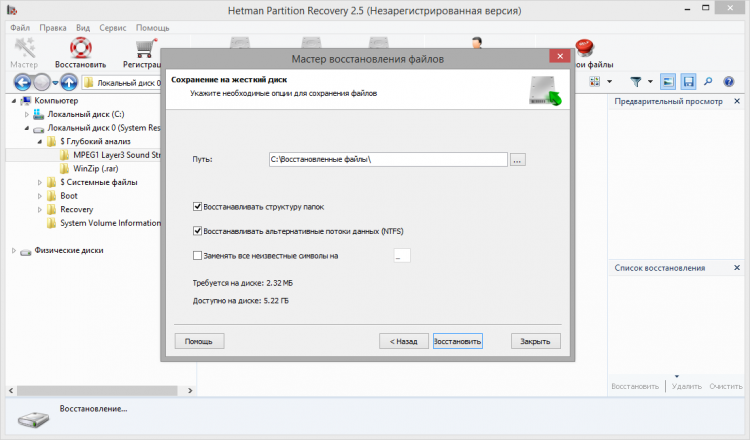Click the red Help button icon
The image size is (750, 440).
pos(584,47)
